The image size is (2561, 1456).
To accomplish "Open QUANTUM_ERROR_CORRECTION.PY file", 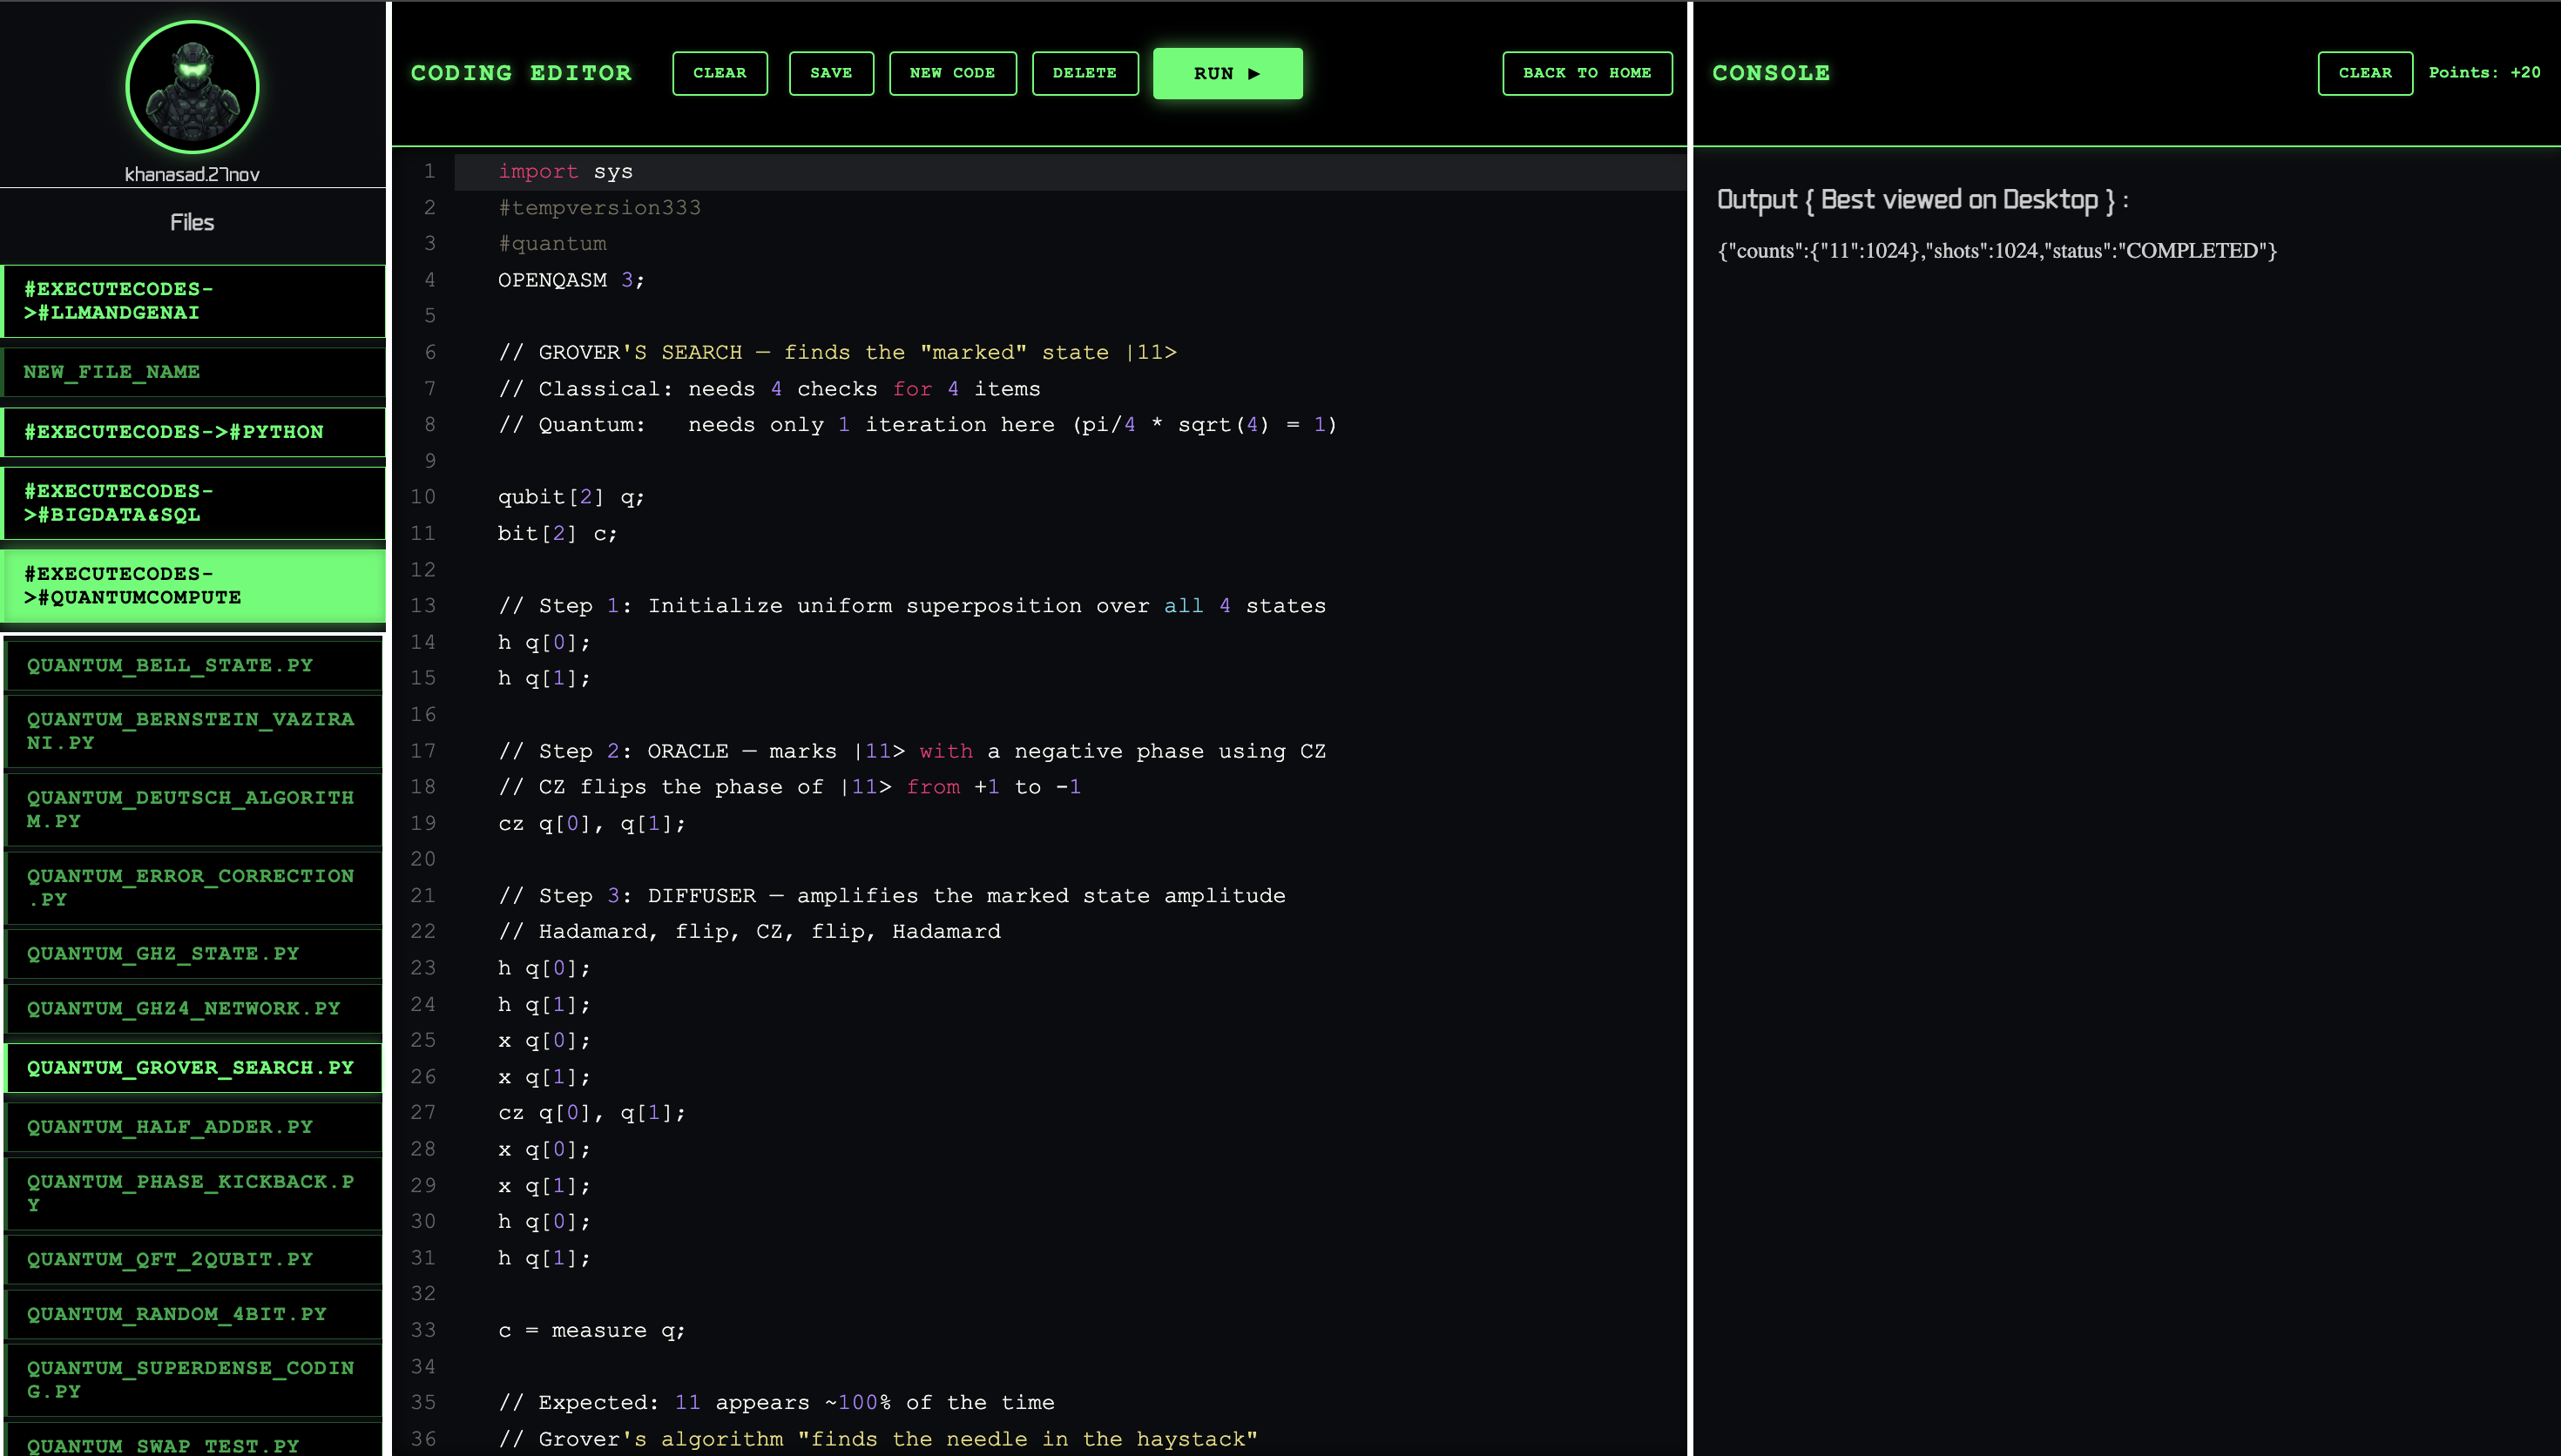I will pyautogui.click(x=194, y=887).
